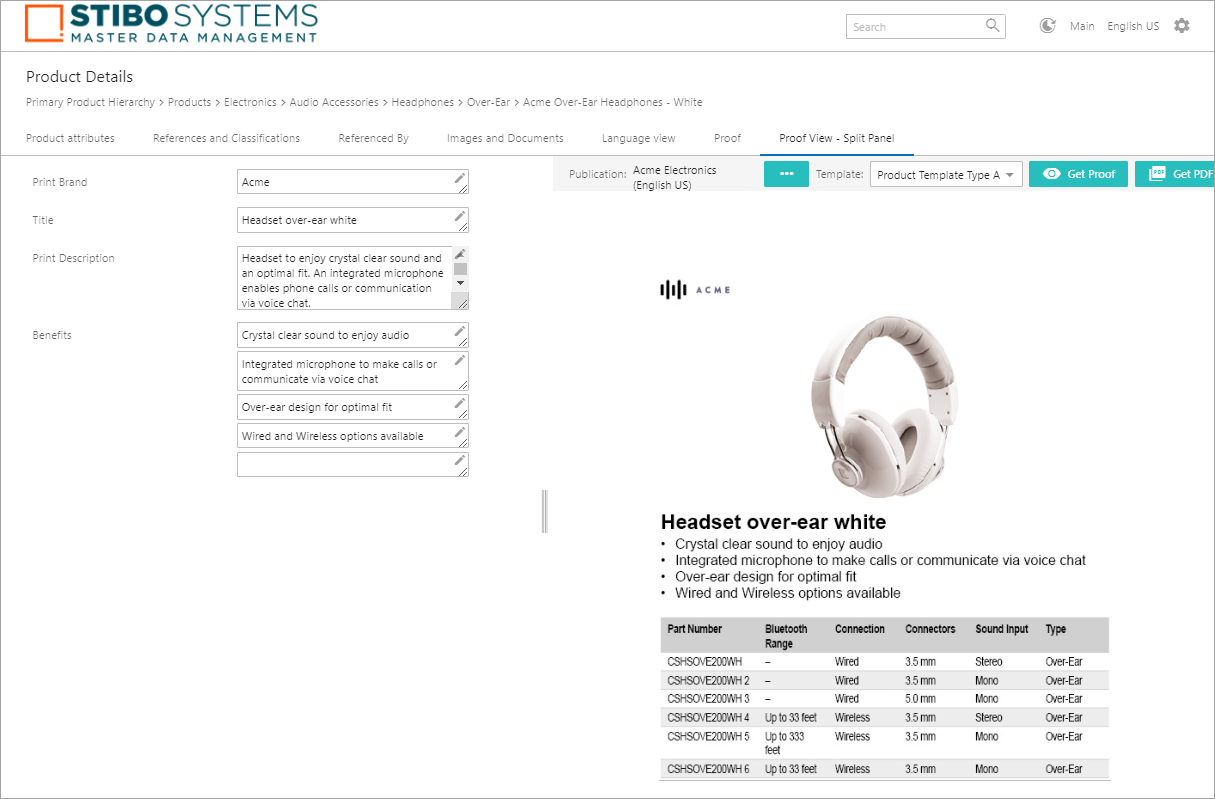The width and height of the screenshot is (1215, 799).
Task: Click the Acme logo in proof
Action: tap(696, 290)
